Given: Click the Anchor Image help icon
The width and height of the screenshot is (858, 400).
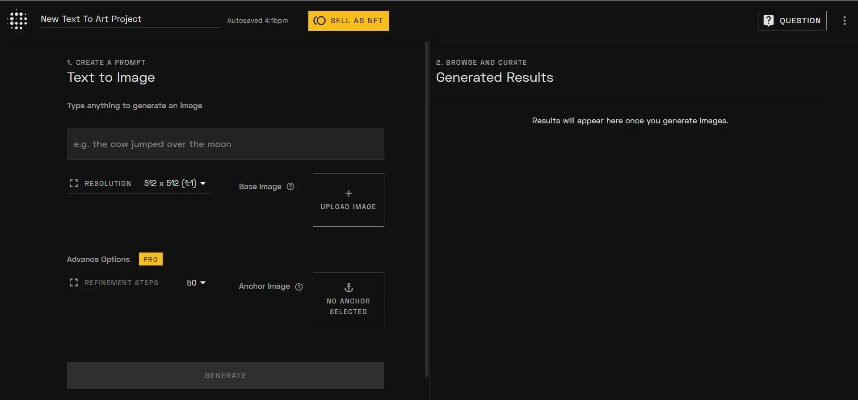Looking at the screenshot, I should 299,287.
